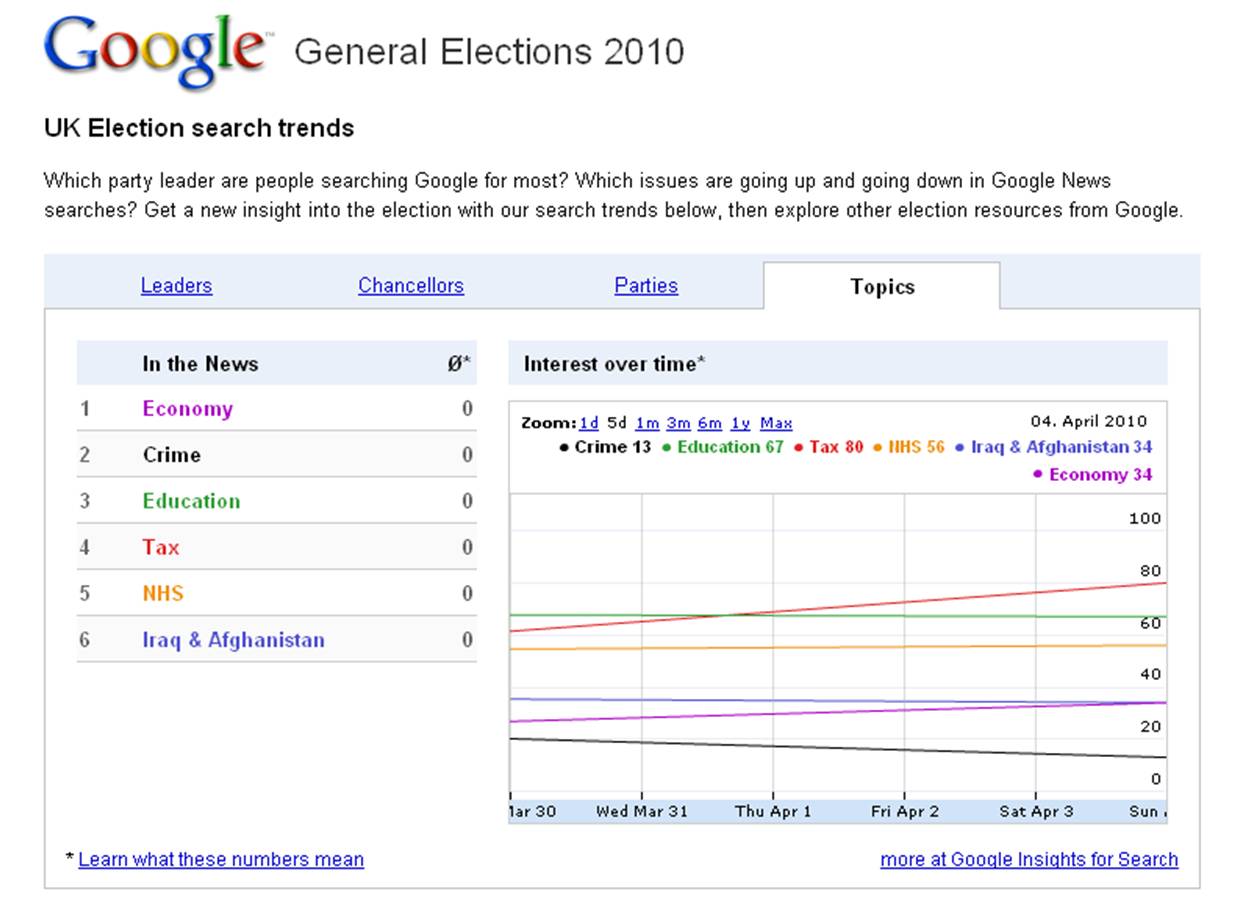Select Tax topic in the list
The height and width of the screenshot is (904, 1233).
[x=161, y=547]
